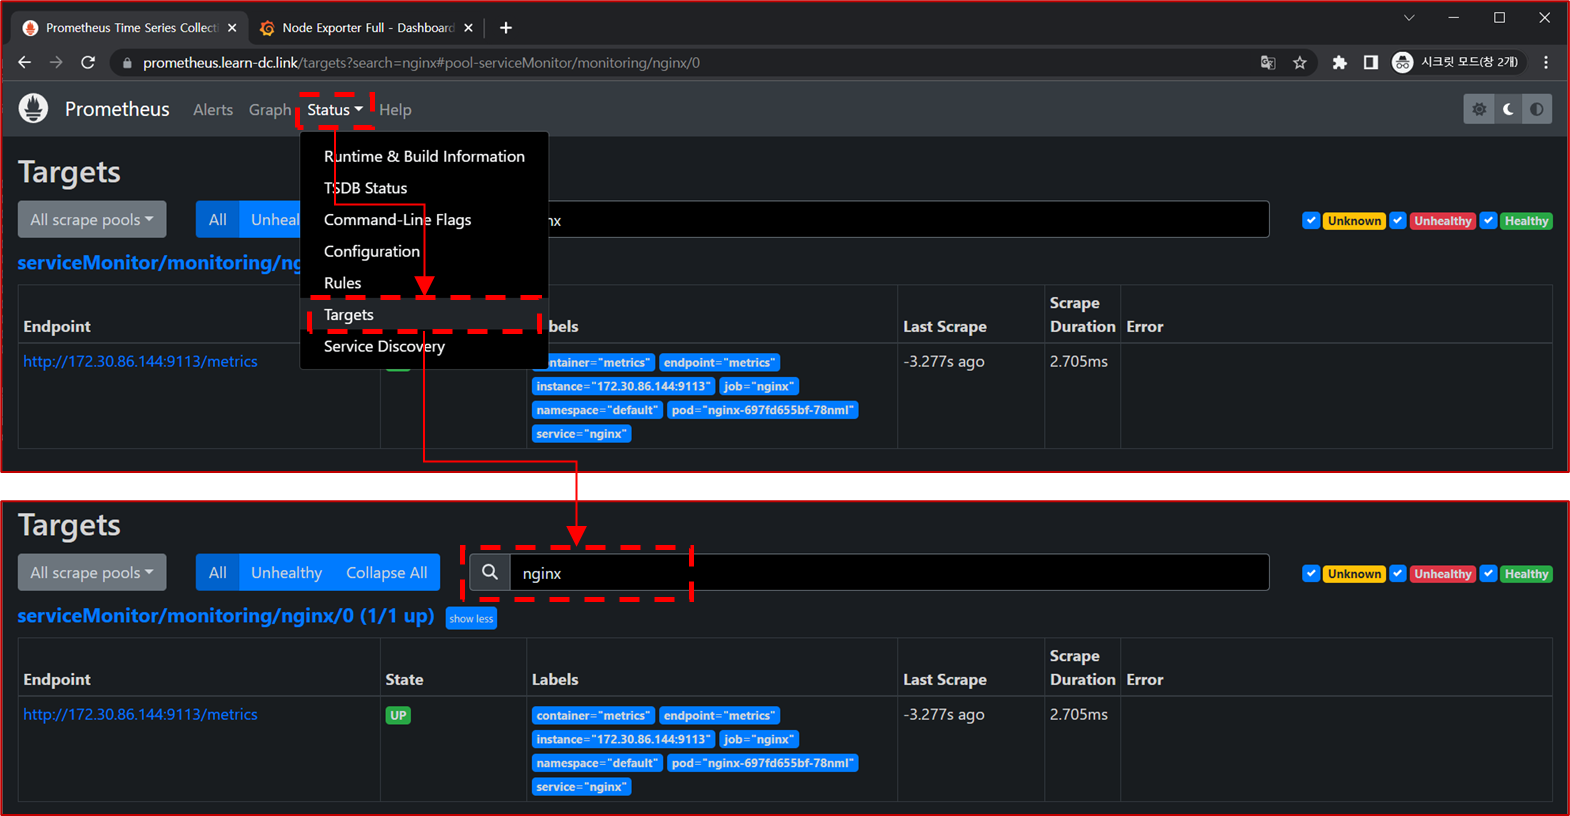
Task: Click the translate page icon in address bar
Action: click(x=1268, y=63)
